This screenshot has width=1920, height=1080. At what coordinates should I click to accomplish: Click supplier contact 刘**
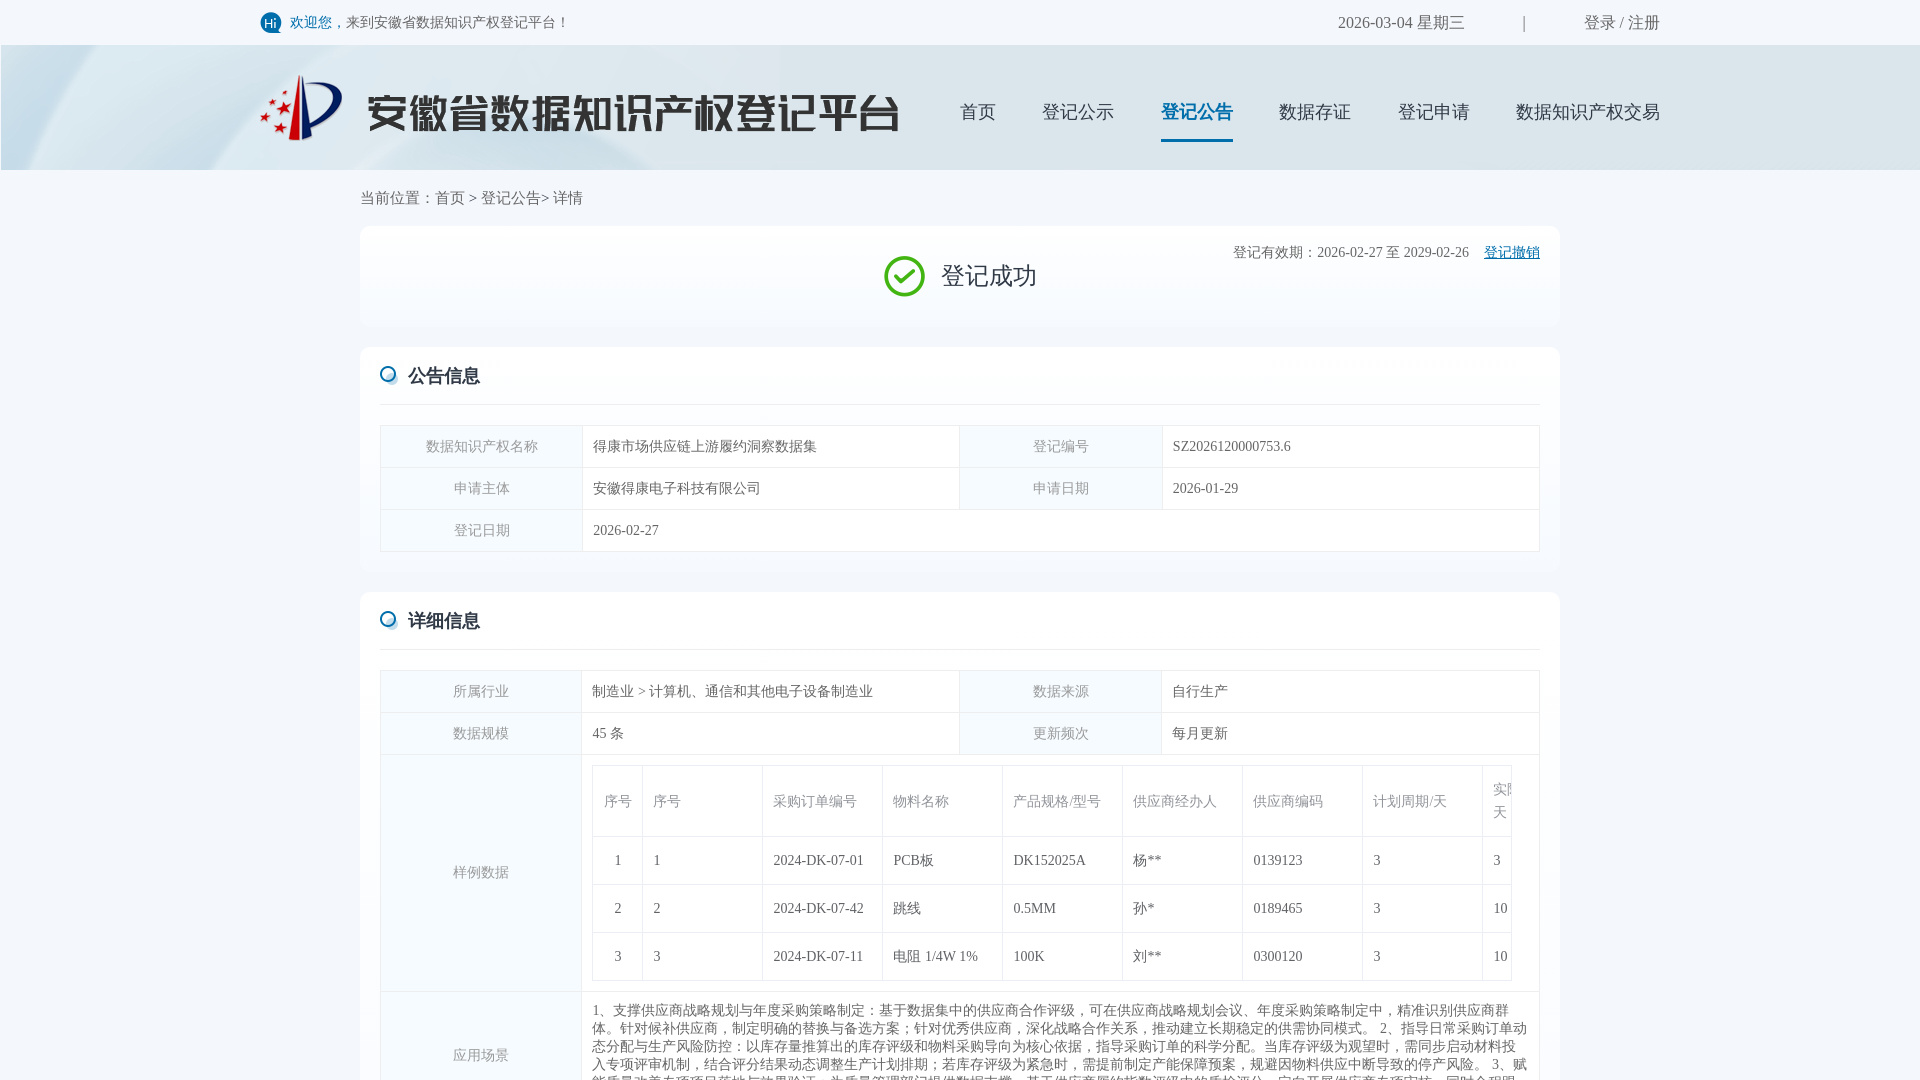[x=1147, y=957]
